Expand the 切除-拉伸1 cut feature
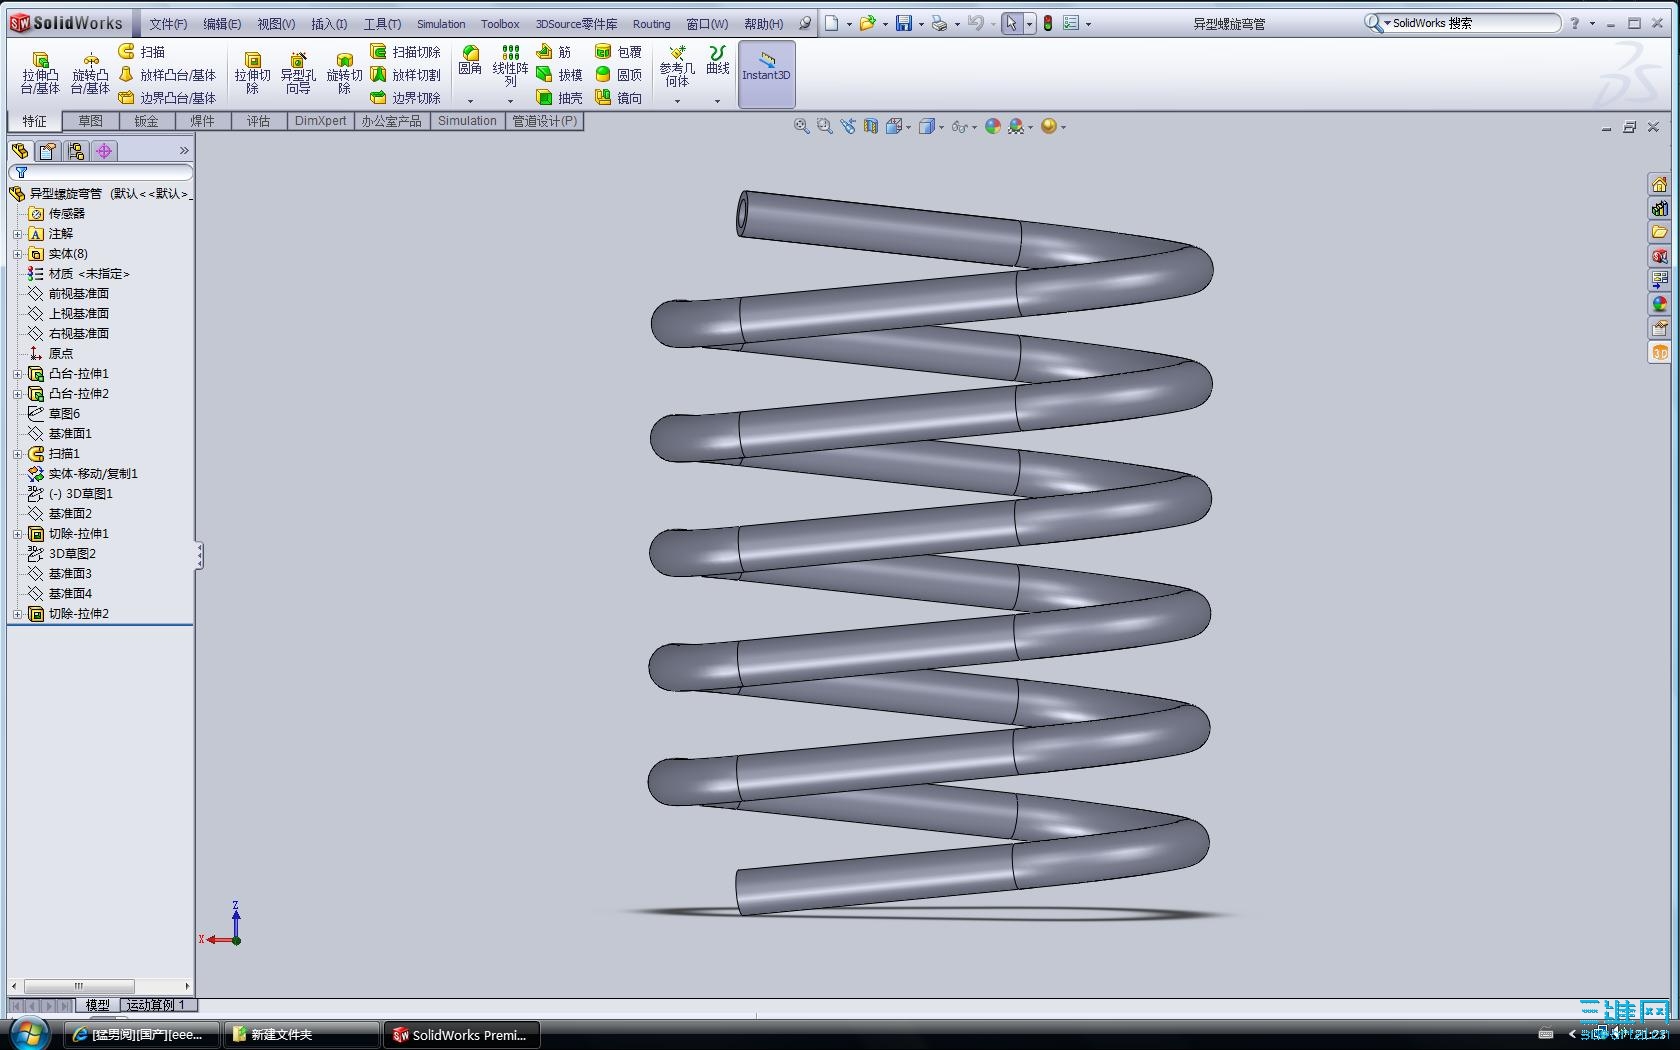Viewport: 1680px width, 1050px height. (17, 534)
